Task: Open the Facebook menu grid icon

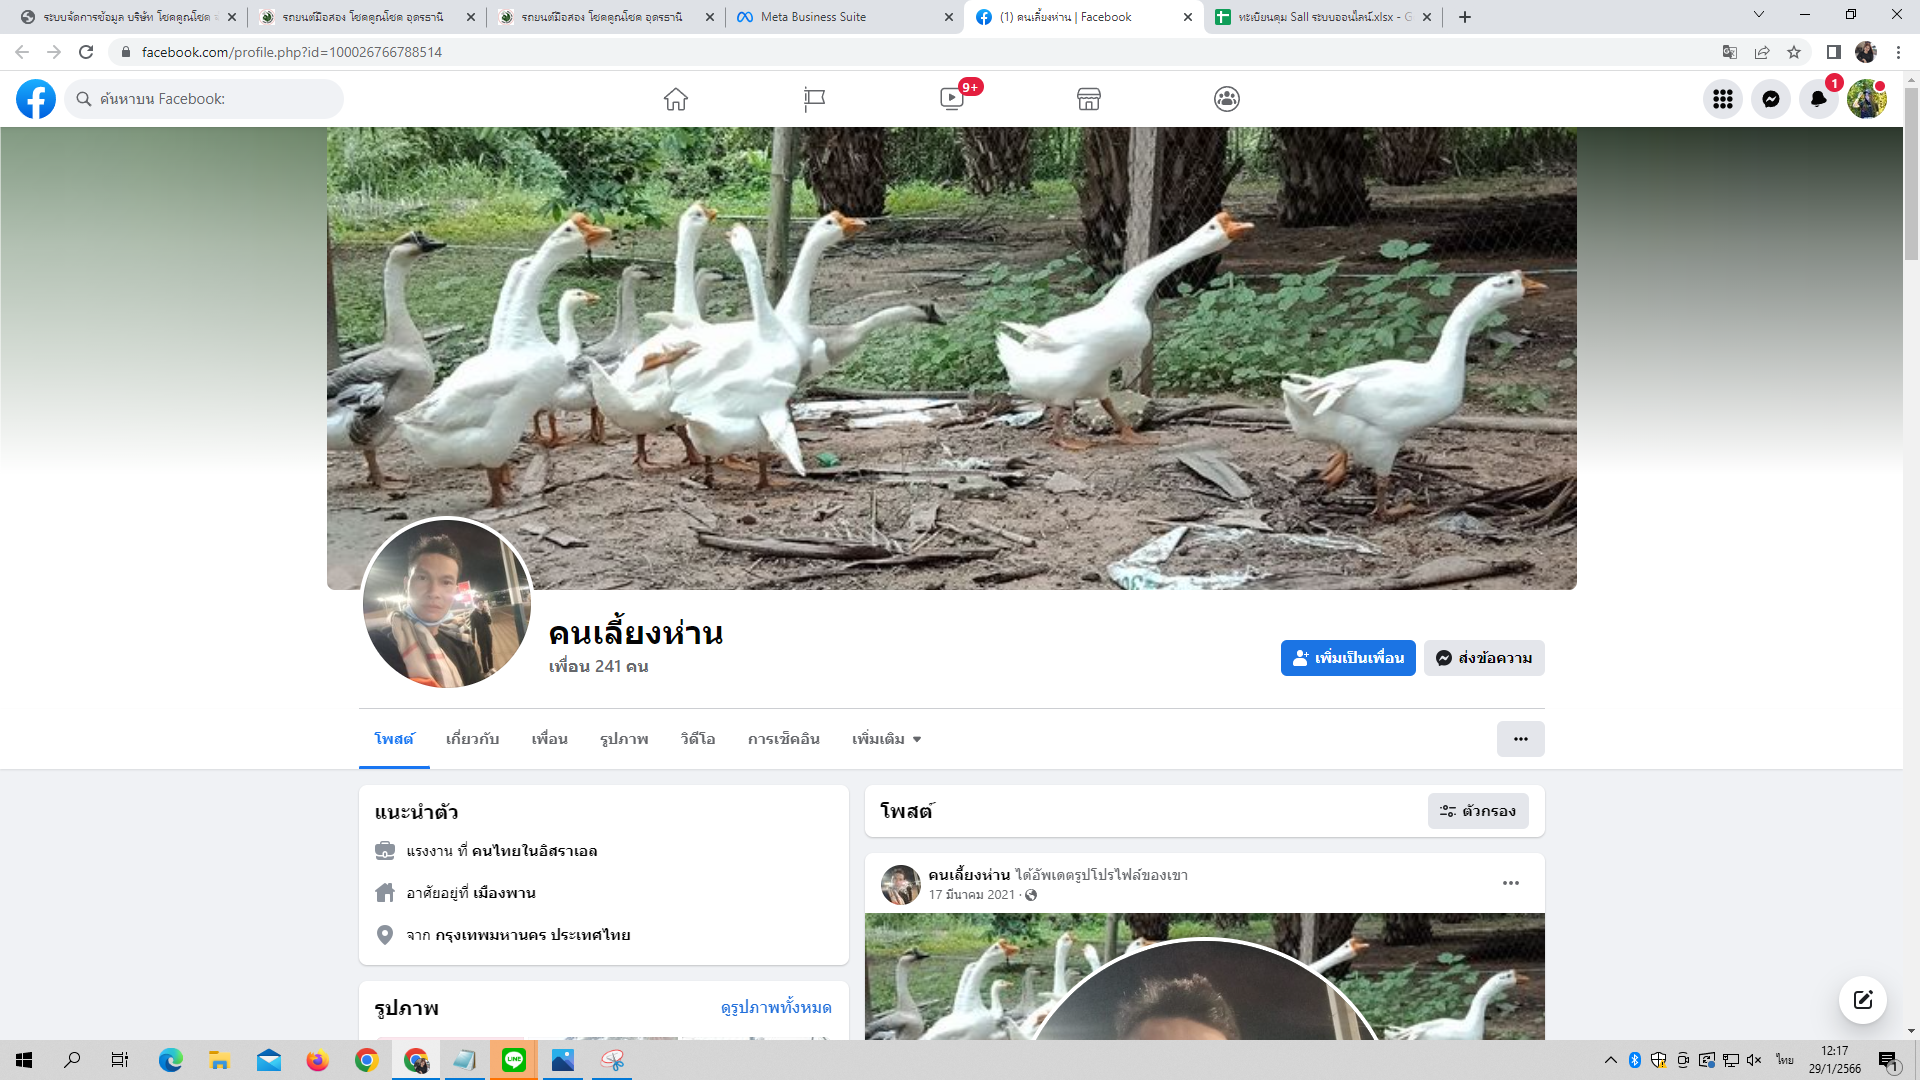Action: click(x=1722, y=99)
